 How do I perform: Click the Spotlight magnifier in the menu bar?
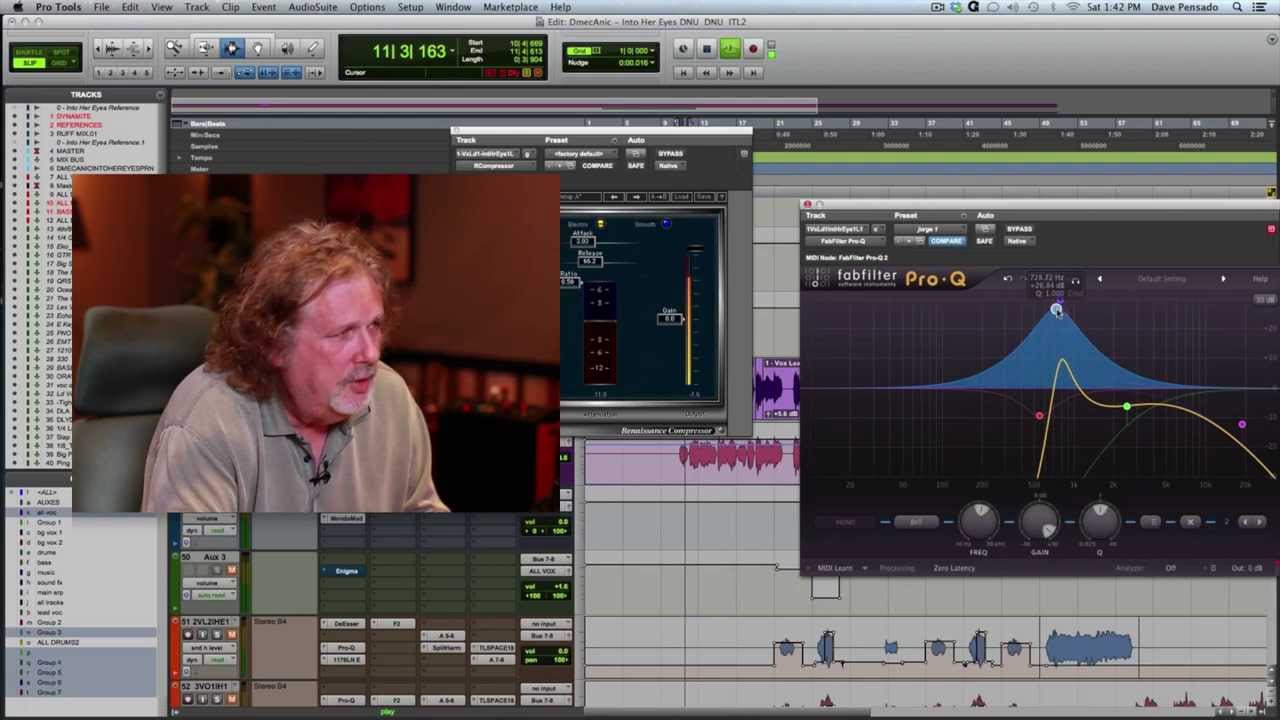tap(1238, 7)
